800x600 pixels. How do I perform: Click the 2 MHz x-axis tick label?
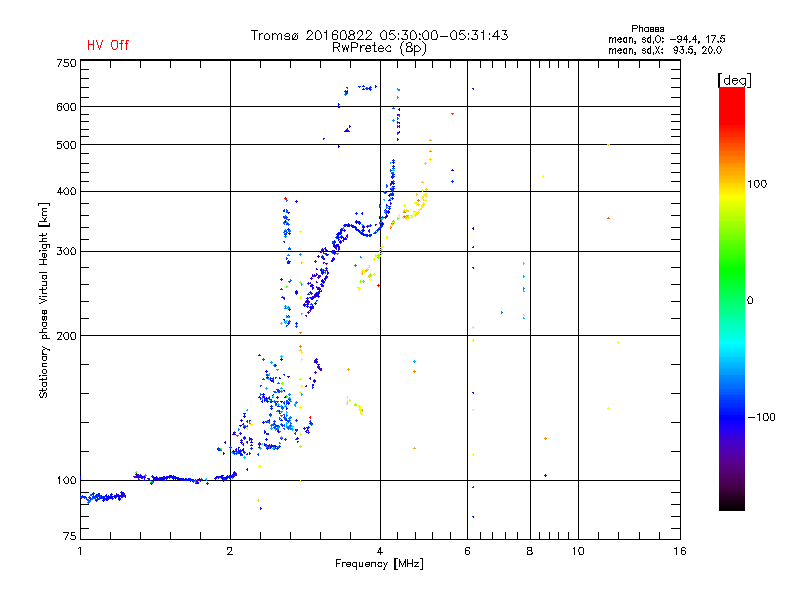[x=230, y=551]
